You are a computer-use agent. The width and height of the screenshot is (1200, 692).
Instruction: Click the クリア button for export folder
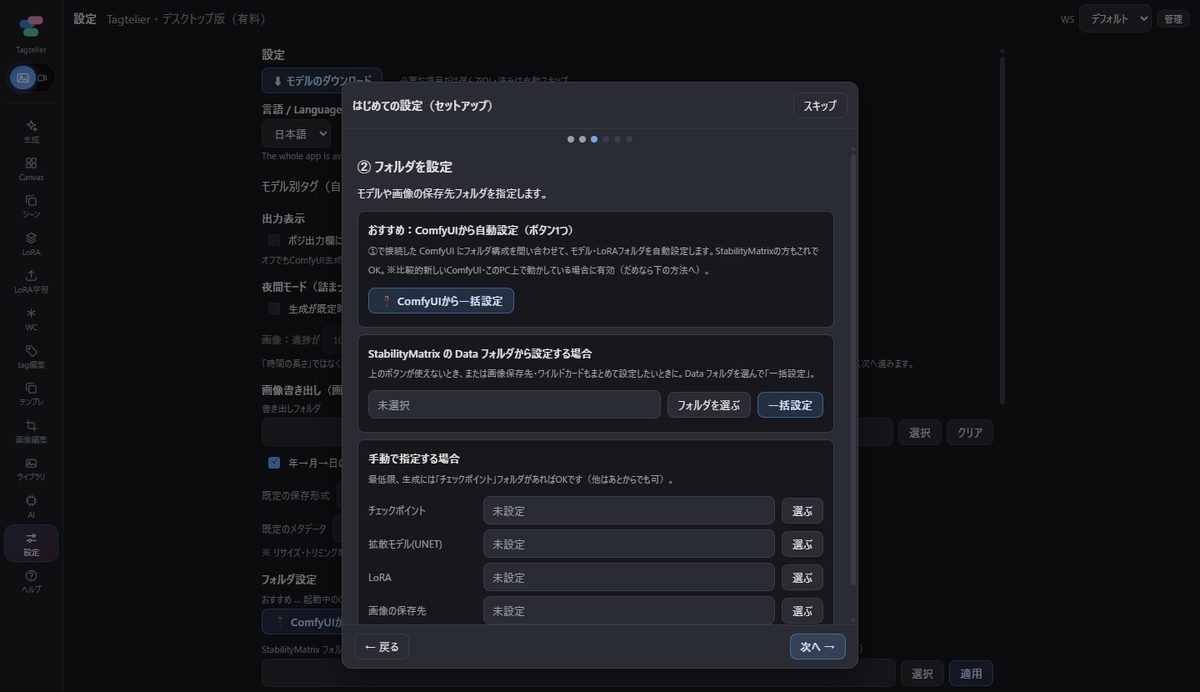(970, 433)
